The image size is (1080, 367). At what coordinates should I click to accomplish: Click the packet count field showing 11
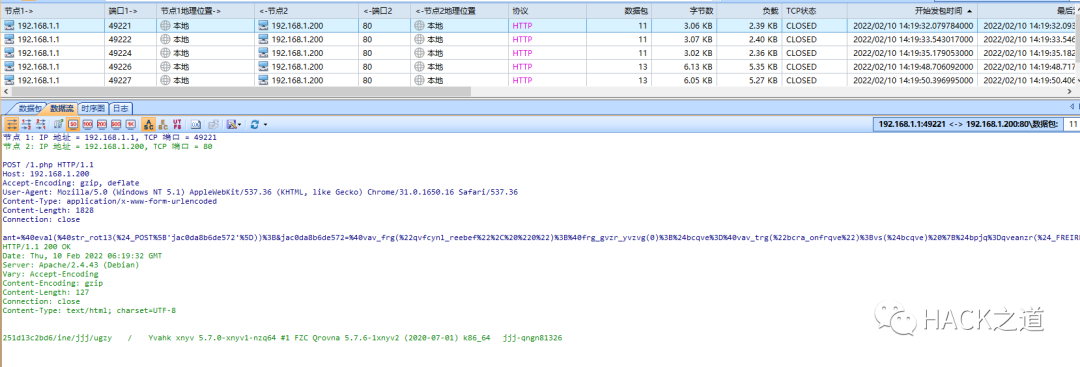(x=1072, y=124)
